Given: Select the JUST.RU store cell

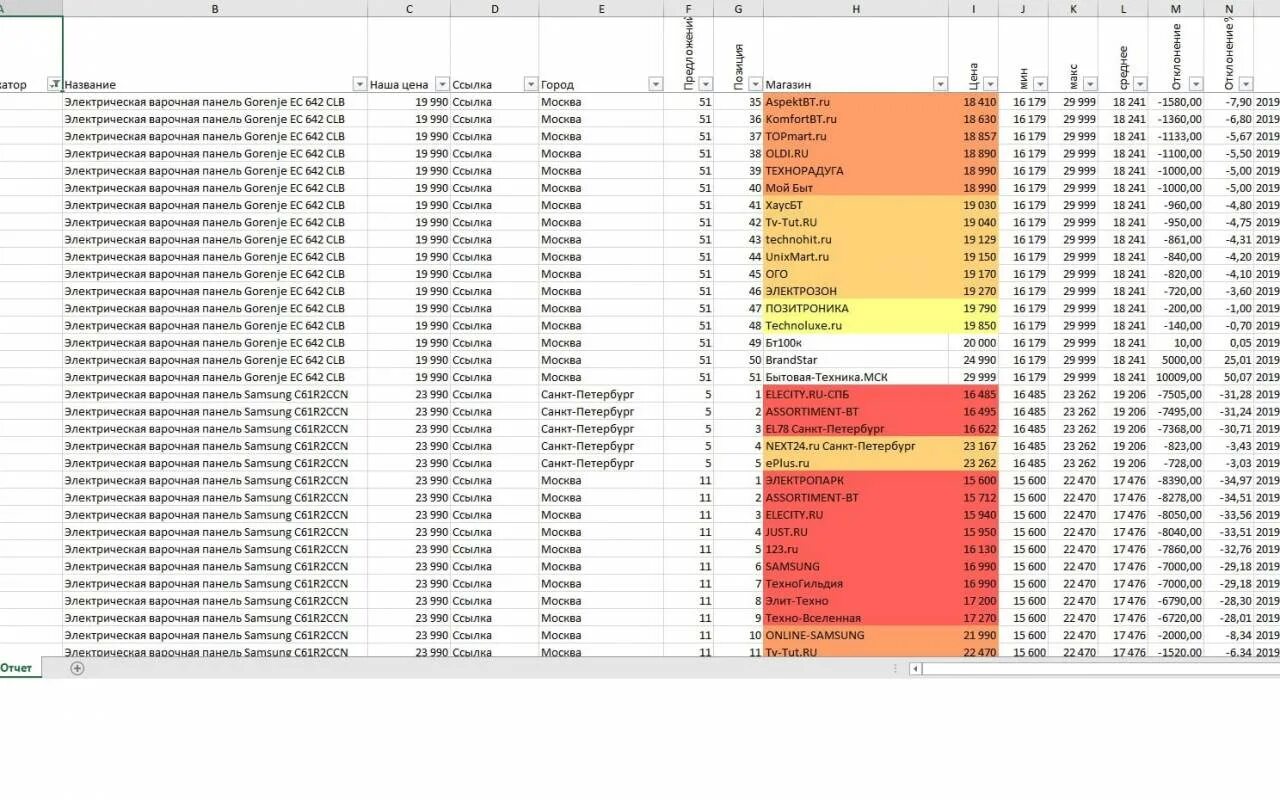Looking at the screenshot, I should (x=856, y=532).
